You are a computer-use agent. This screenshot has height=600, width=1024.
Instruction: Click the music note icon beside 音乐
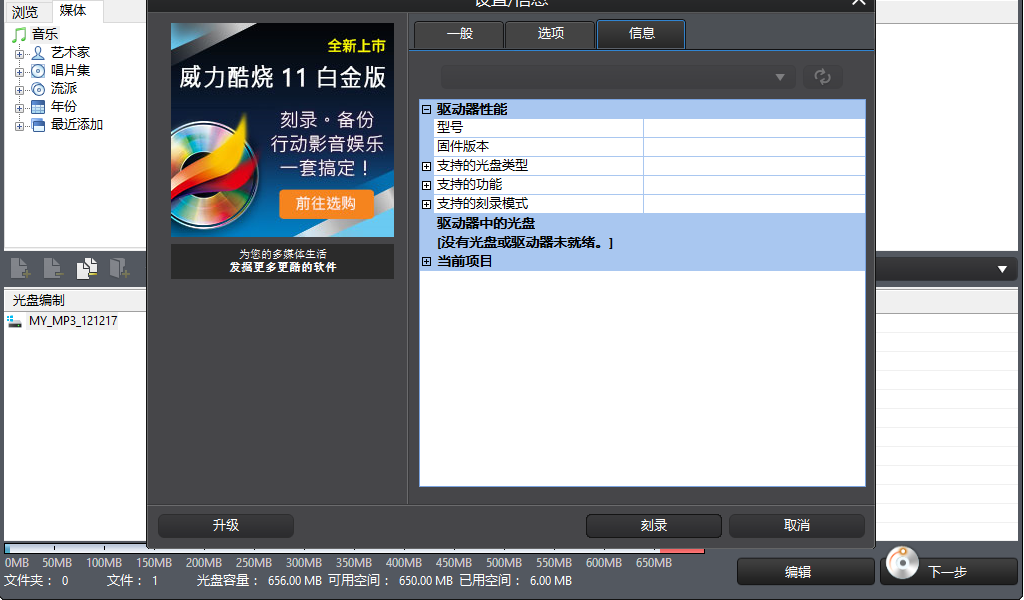(20, 34)
